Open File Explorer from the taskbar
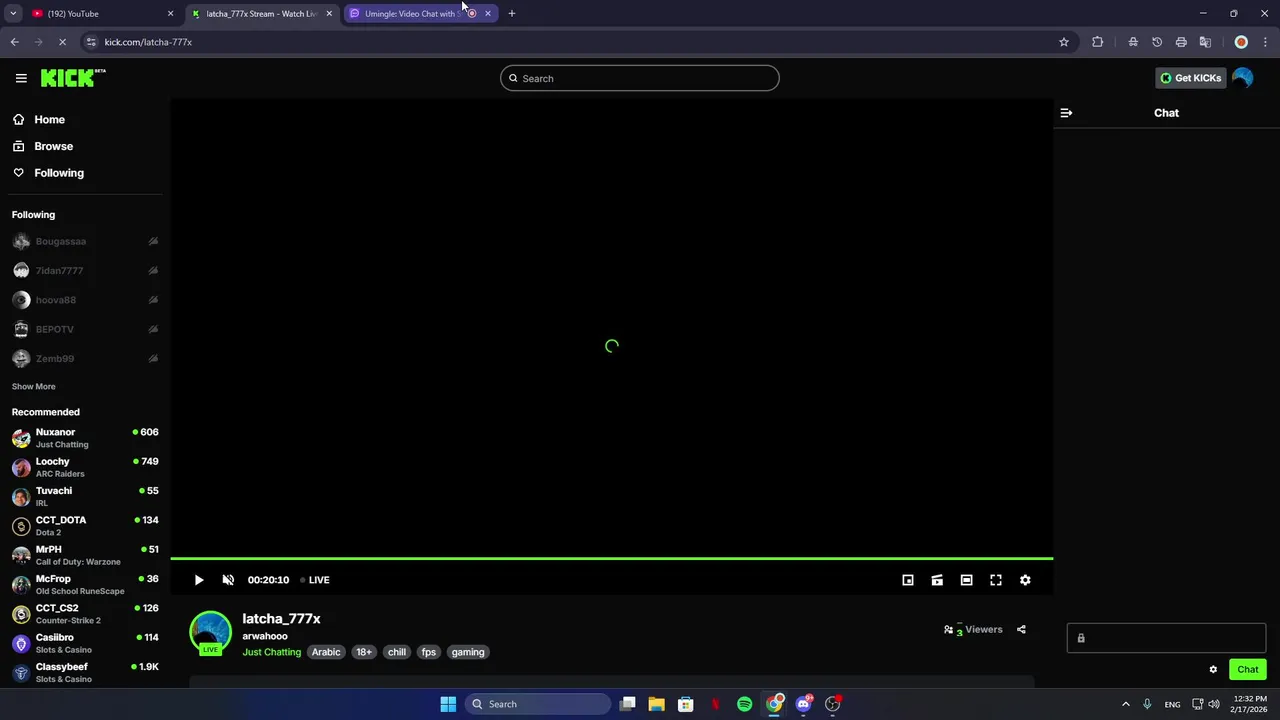This screenshot has width=1280, height=720. 656,704
